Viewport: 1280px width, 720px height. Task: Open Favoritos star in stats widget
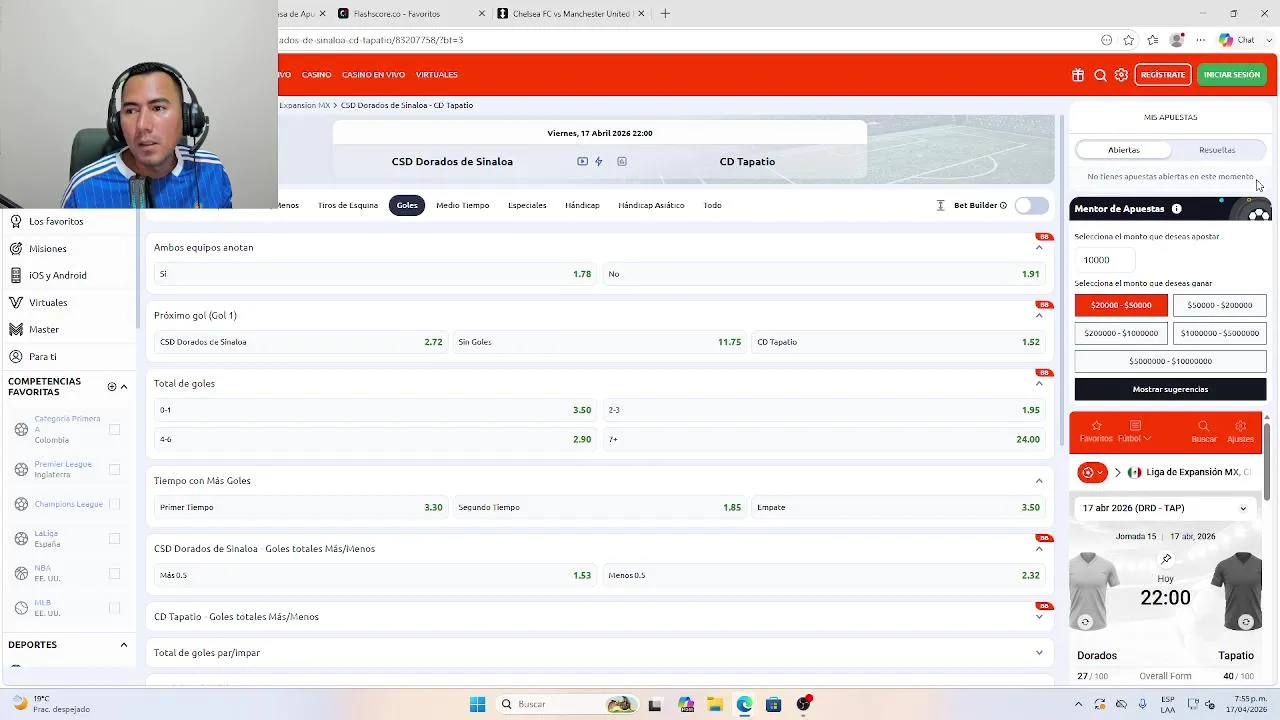click(x=1096, y=426)
